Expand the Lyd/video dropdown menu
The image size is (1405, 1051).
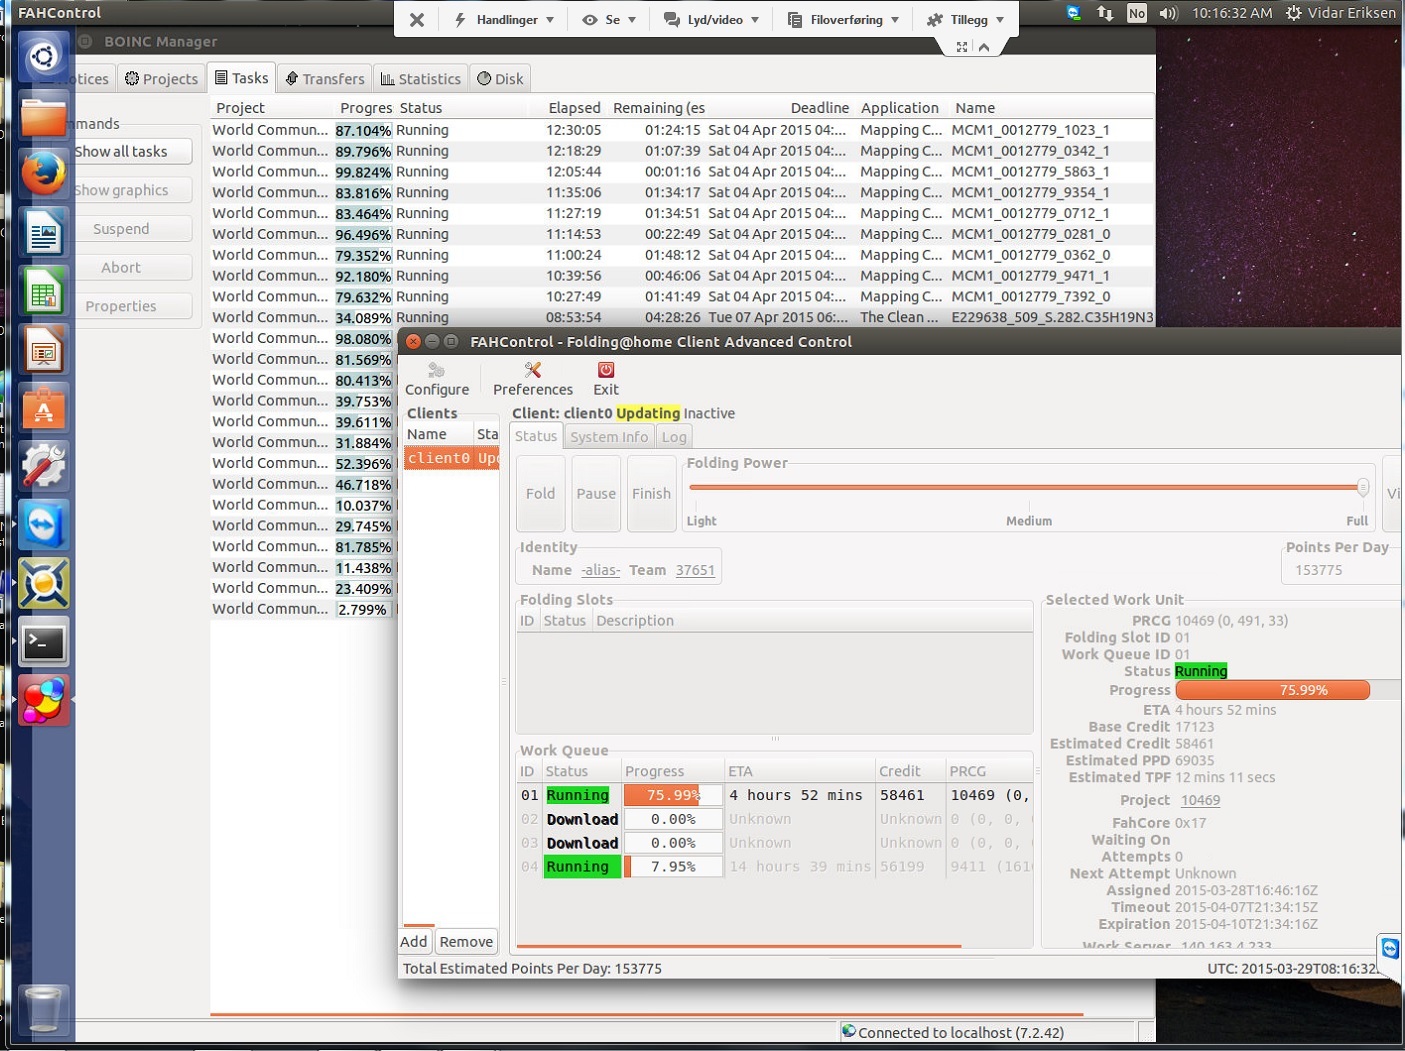pyautogui.click(x=711, y=20)
